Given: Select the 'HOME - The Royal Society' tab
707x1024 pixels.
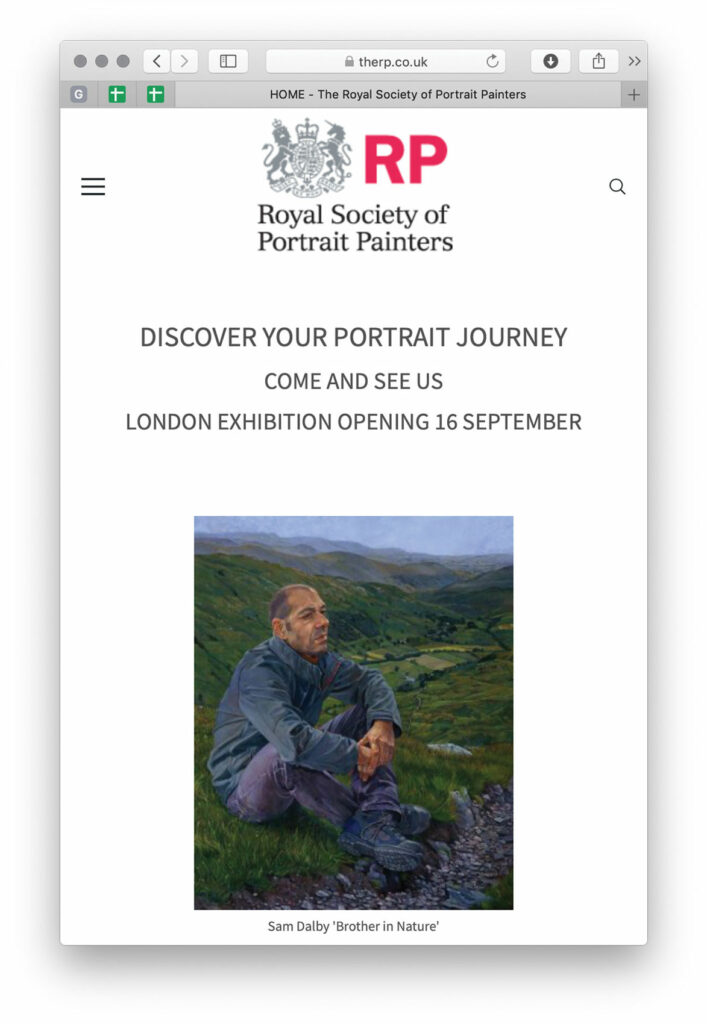Looking at the screenshot, I should [x=398, y=95].
